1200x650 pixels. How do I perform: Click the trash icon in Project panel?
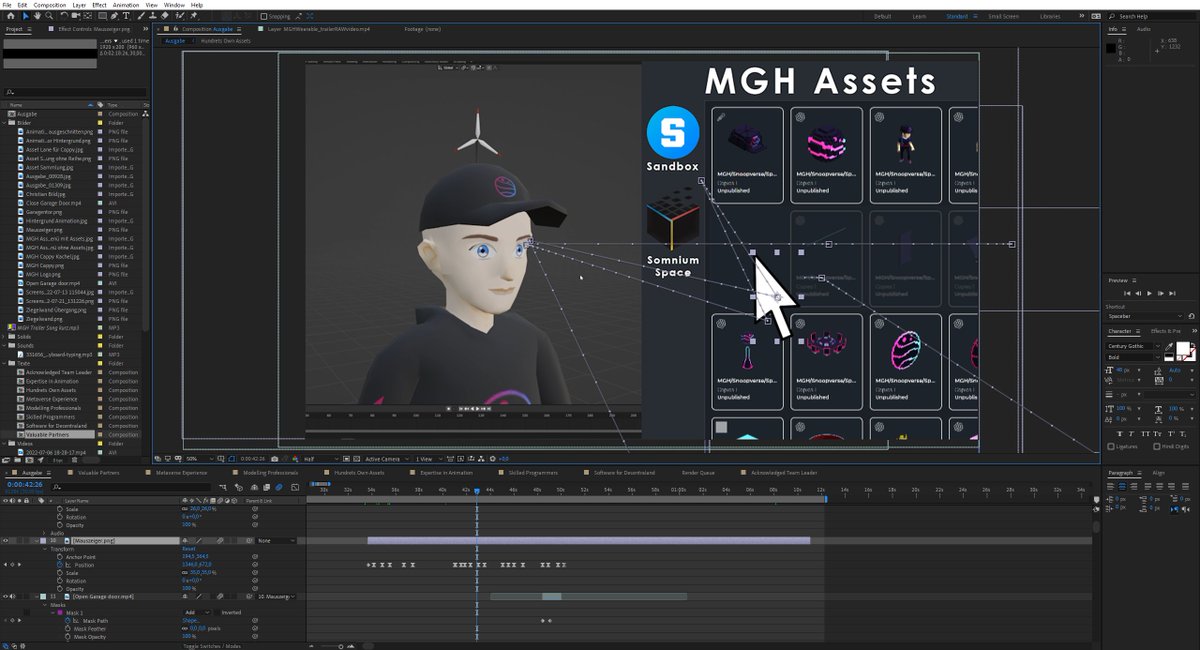[x=74, y=460]
